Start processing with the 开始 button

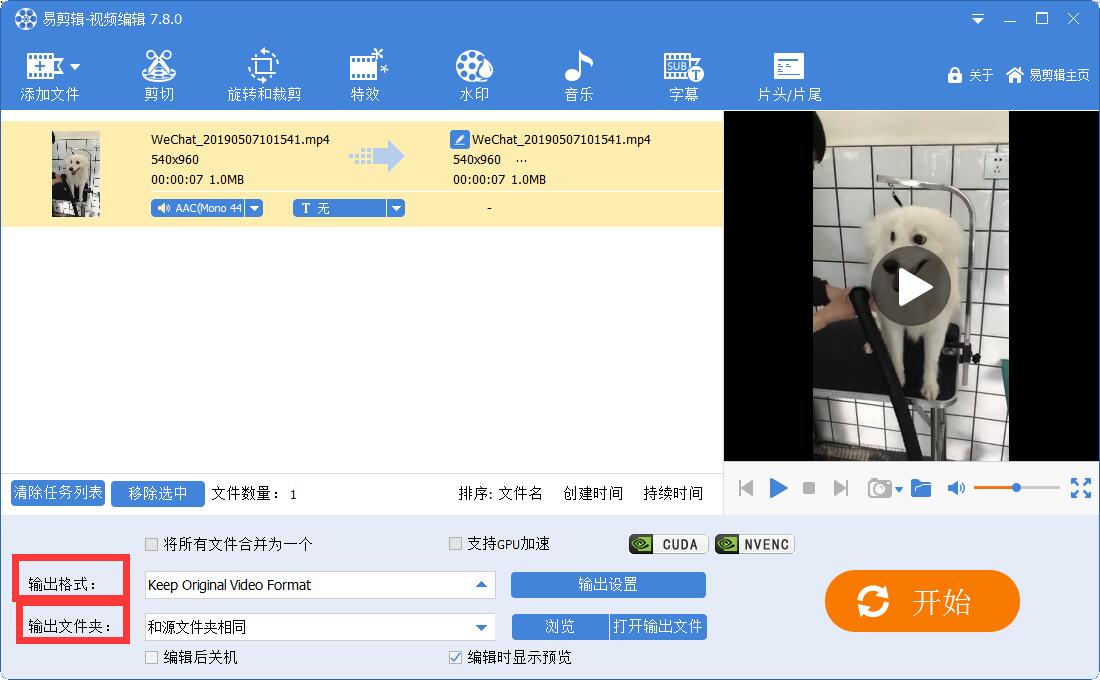(922, 601)
